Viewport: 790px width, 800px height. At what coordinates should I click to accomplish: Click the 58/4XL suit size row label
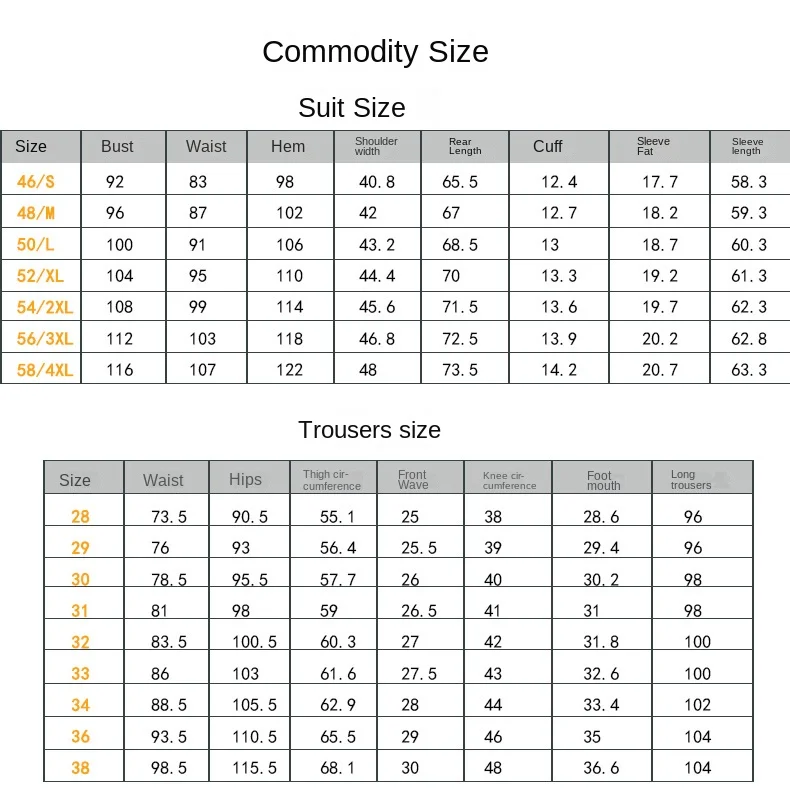pyautogui.click(x=45, y=370)
